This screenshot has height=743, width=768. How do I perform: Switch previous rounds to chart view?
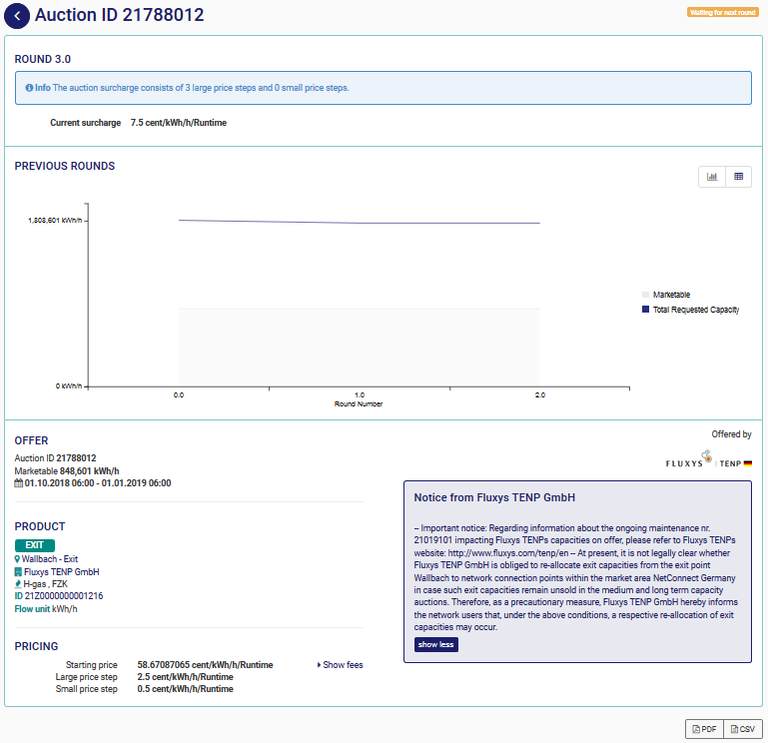(712, 177)
